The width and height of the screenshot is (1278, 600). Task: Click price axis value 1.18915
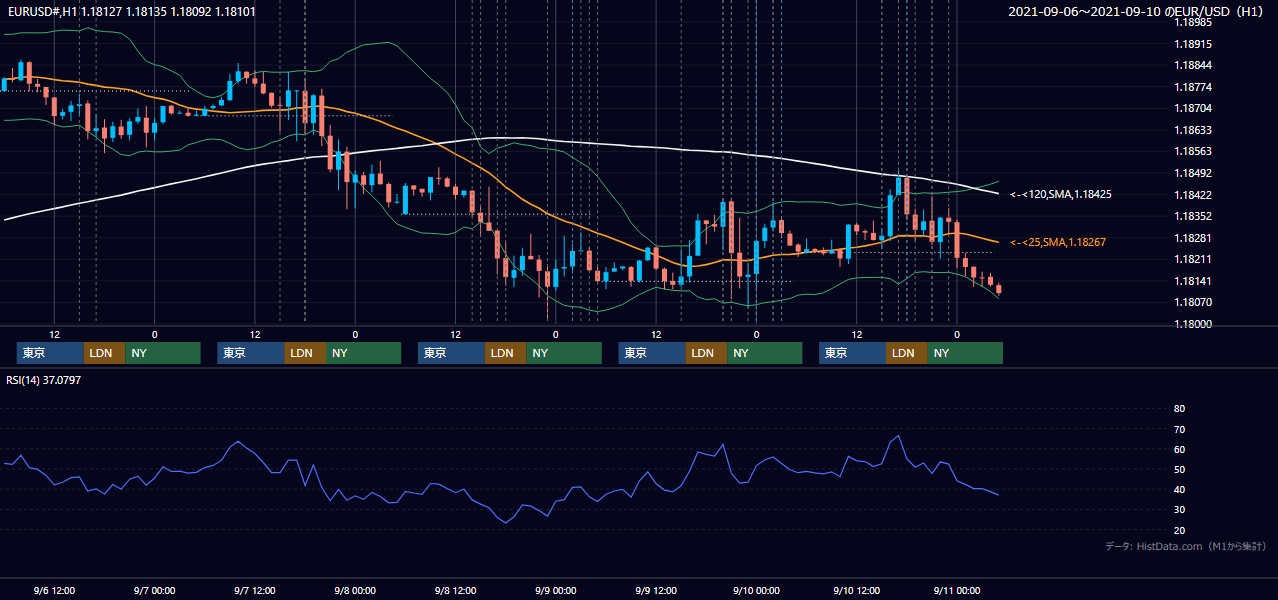1192,44
